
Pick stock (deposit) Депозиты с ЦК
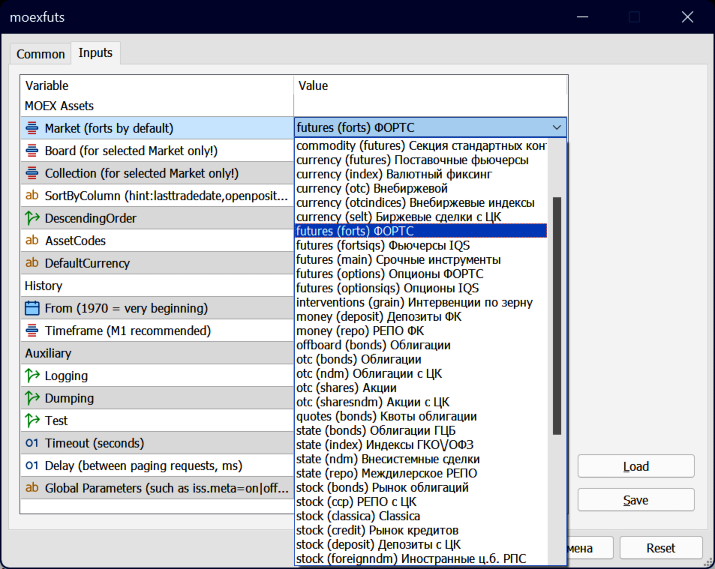pos(421,545)
